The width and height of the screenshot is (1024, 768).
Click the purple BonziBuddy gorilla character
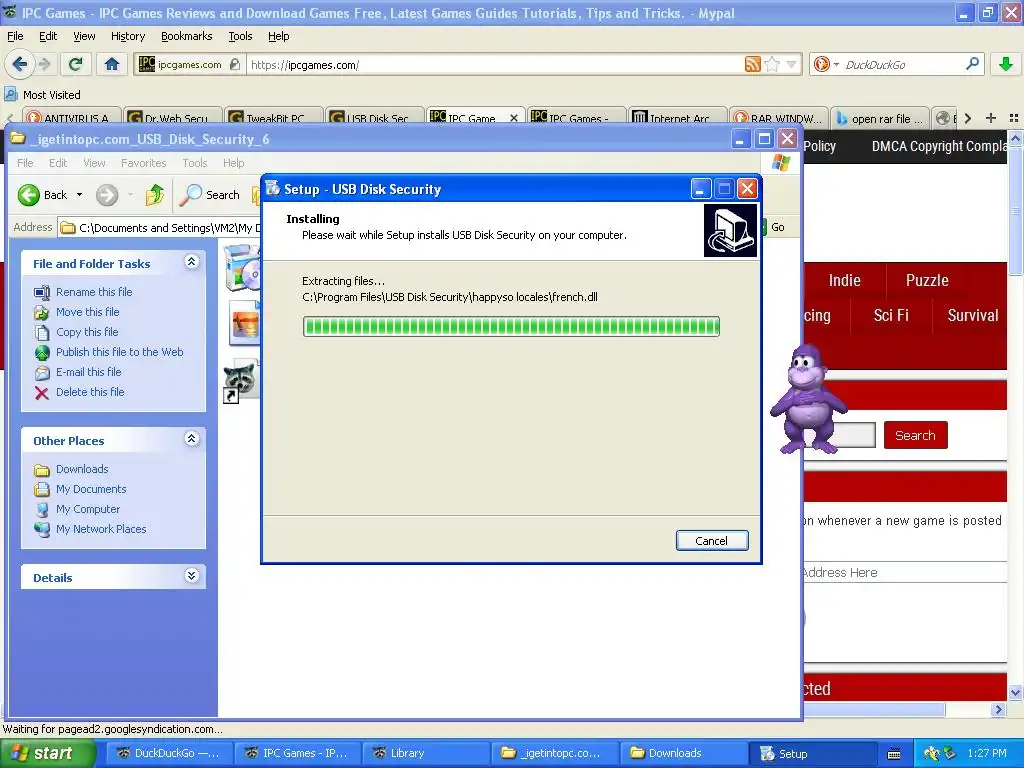[x=808, y=399]
